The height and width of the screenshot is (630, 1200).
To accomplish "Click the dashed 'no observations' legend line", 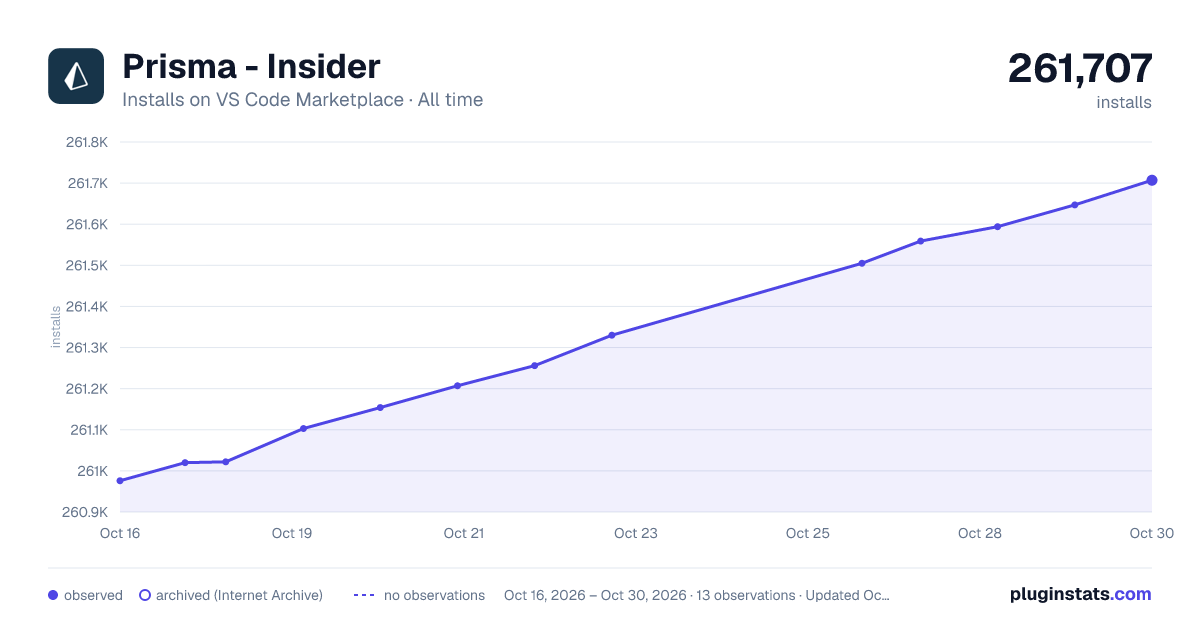I will [x=364, y=595].
